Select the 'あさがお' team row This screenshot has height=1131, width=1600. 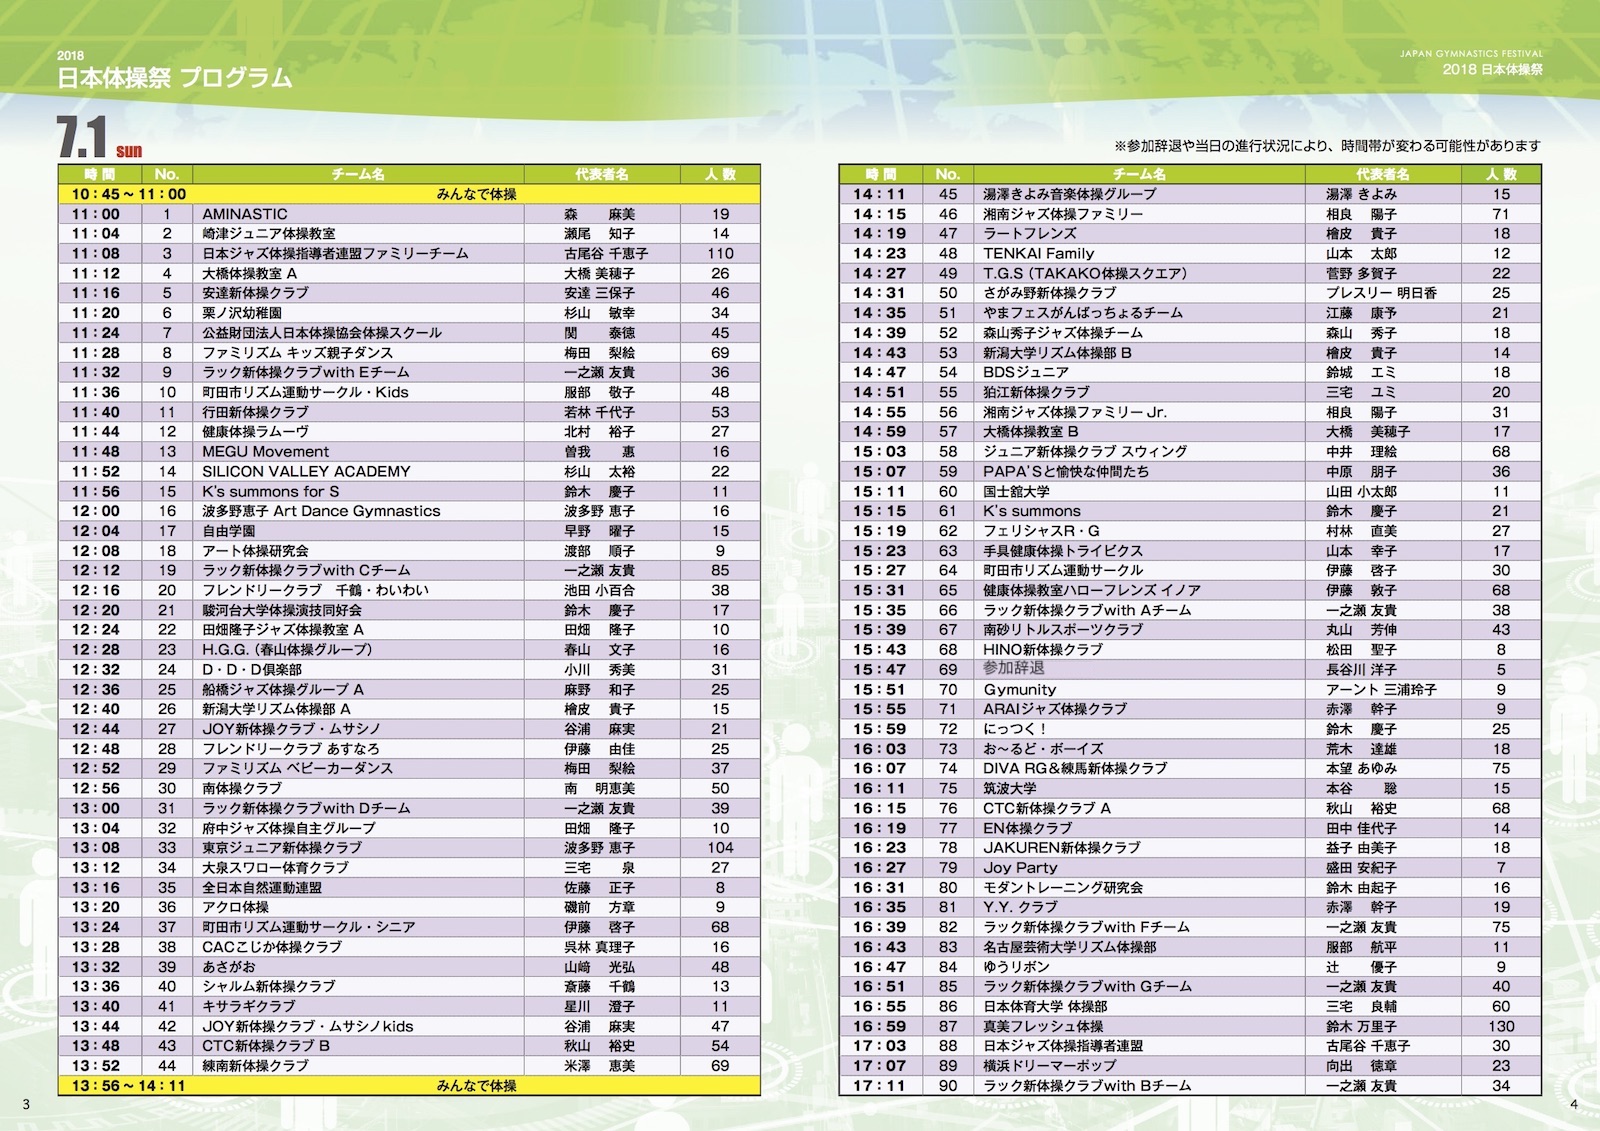pyautogui.click(x=409, y=967)
